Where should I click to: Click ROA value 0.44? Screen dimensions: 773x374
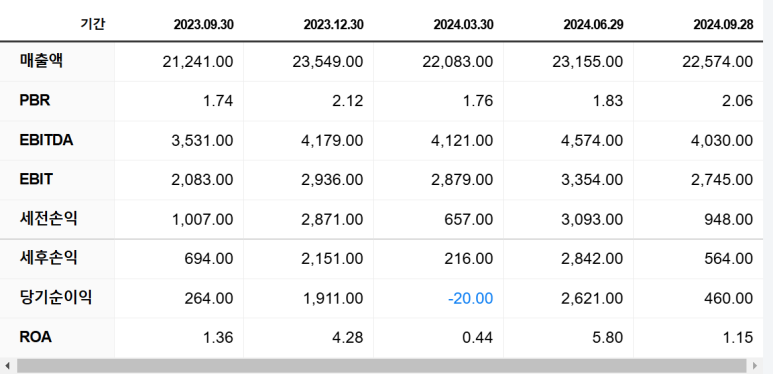point(478,338)
